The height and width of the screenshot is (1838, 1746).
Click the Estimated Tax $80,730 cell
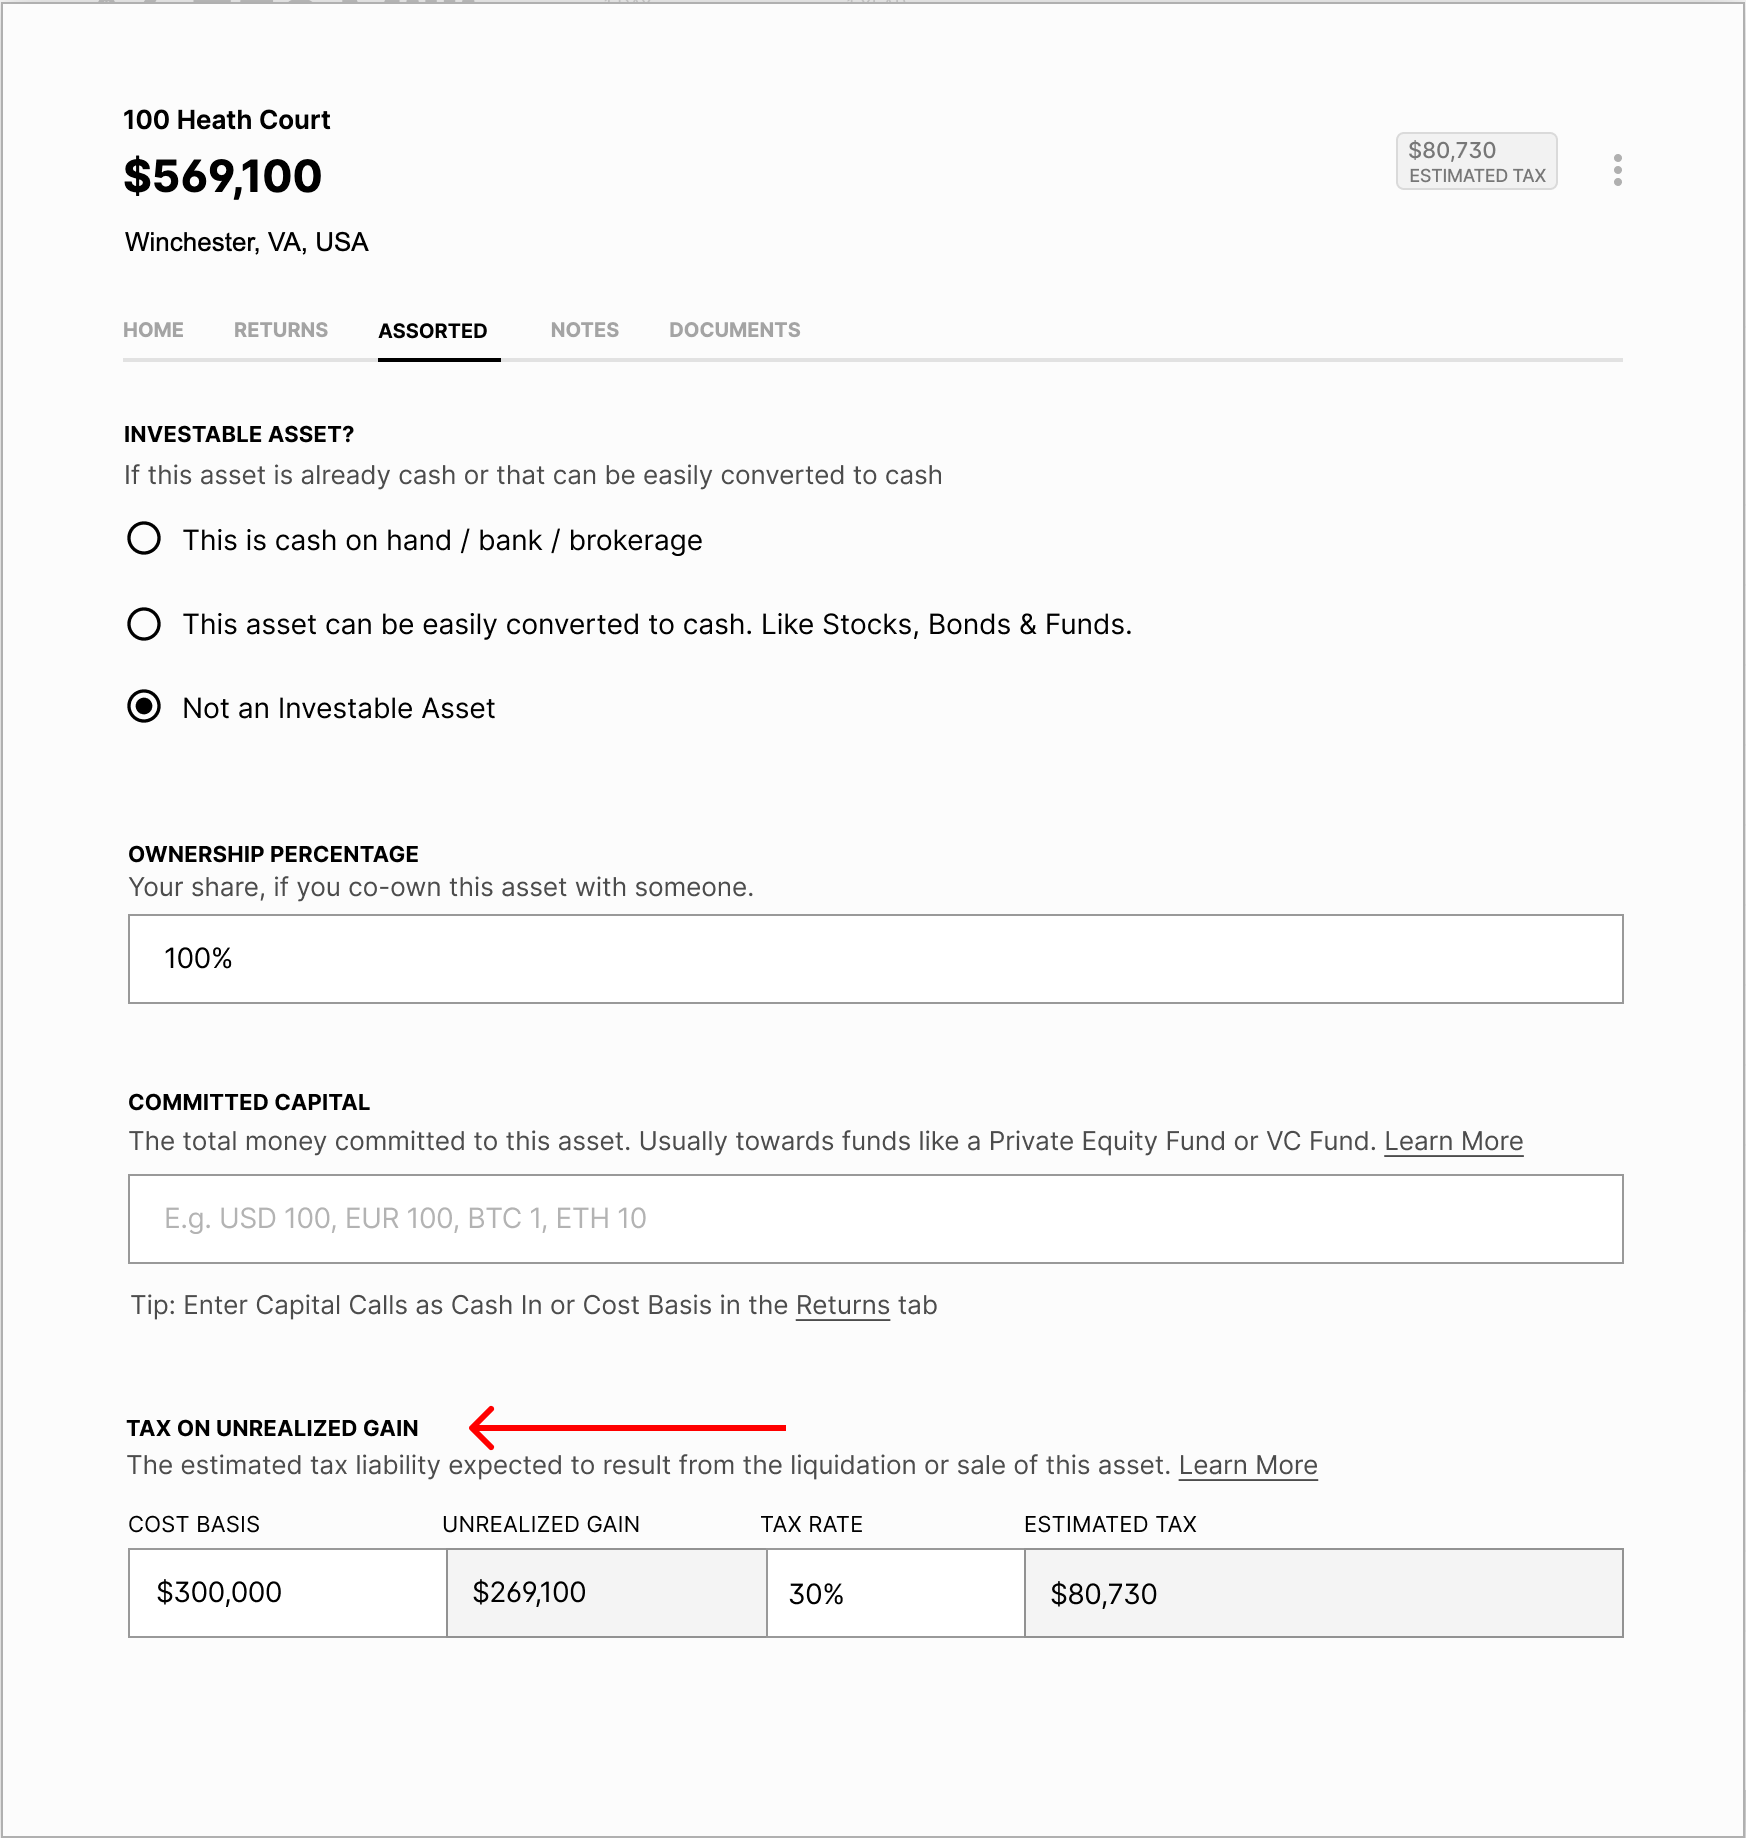pos(1323,1593)
